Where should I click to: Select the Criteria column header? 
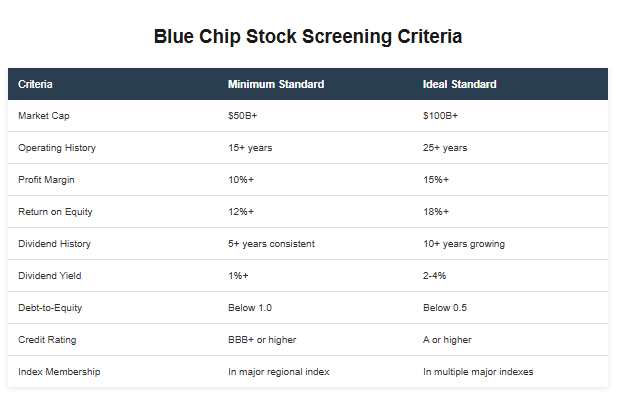[x=35, y=84]
